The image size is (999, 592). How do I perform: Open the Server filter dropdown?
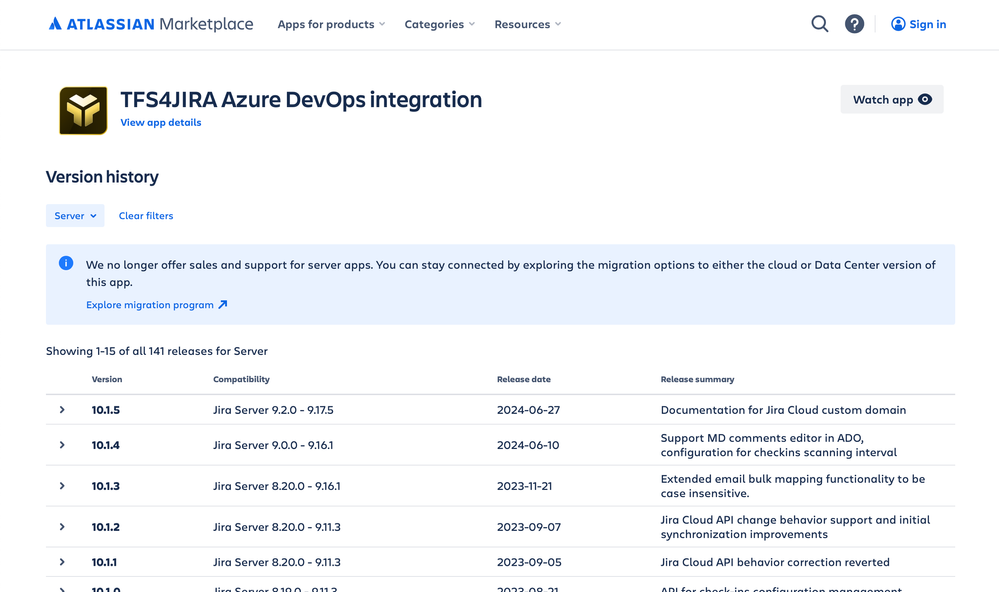pyautogui.click(x=75, y=215)
